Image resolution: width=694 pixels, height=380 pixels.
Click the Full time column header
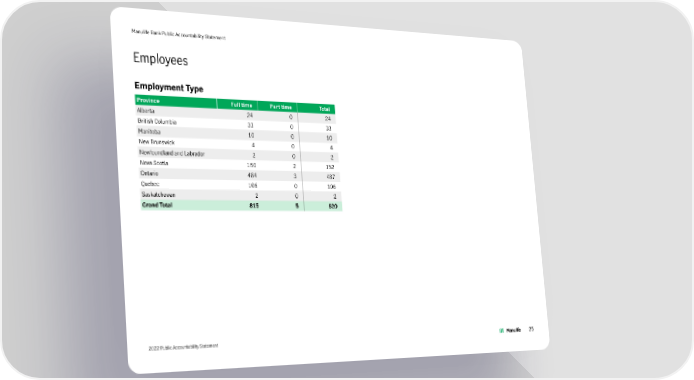pos(241,105)
